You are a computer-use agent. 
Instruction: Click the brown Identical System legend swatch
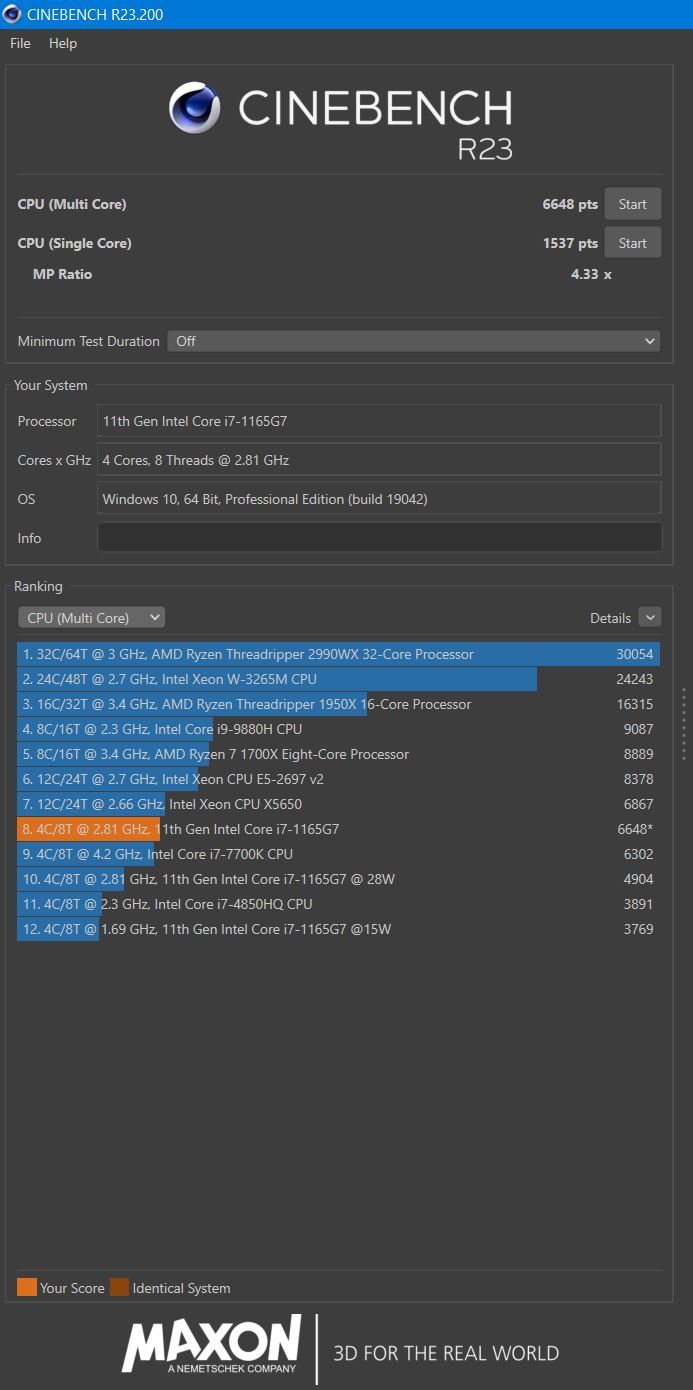click(119, 1288)
